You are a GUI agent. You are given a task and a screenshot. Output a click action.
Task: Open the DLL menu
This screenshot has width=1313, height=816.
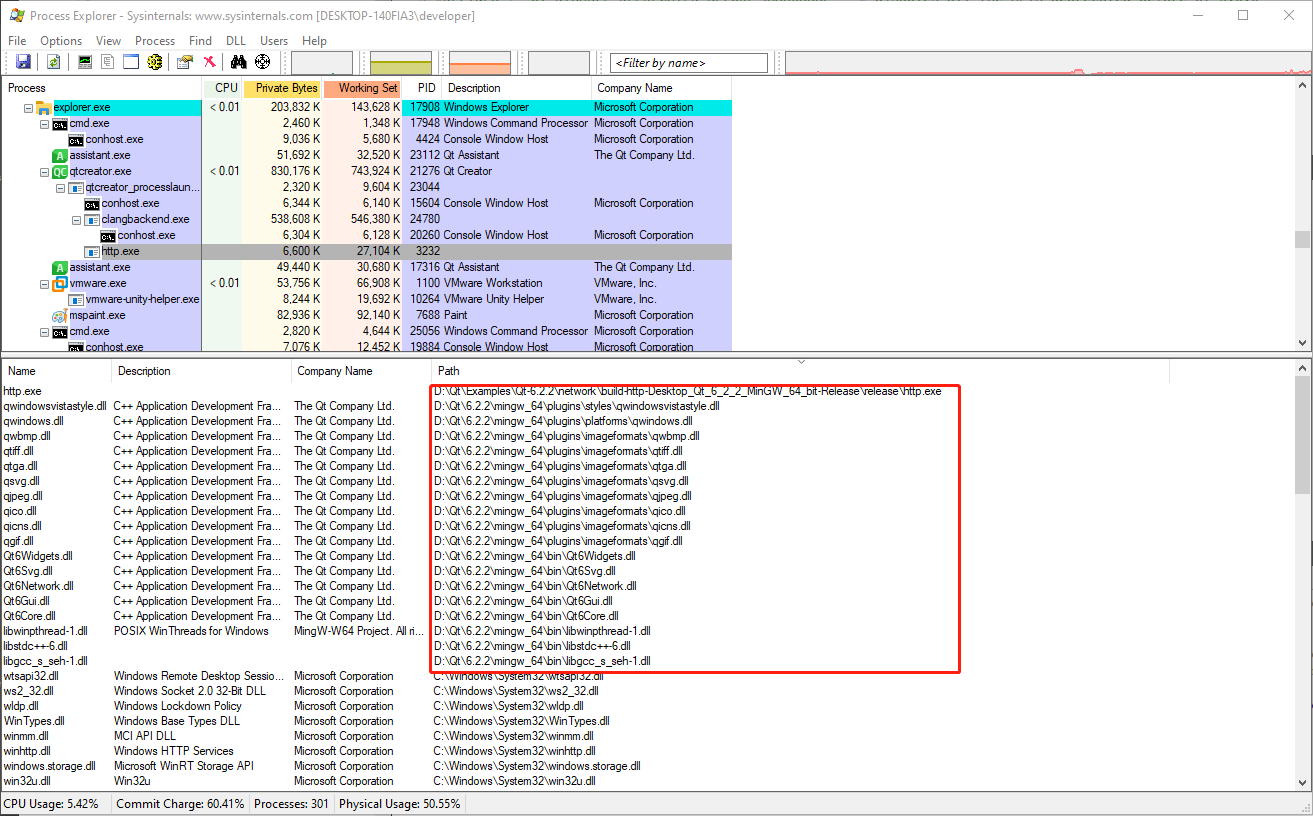tap(235, 41)
